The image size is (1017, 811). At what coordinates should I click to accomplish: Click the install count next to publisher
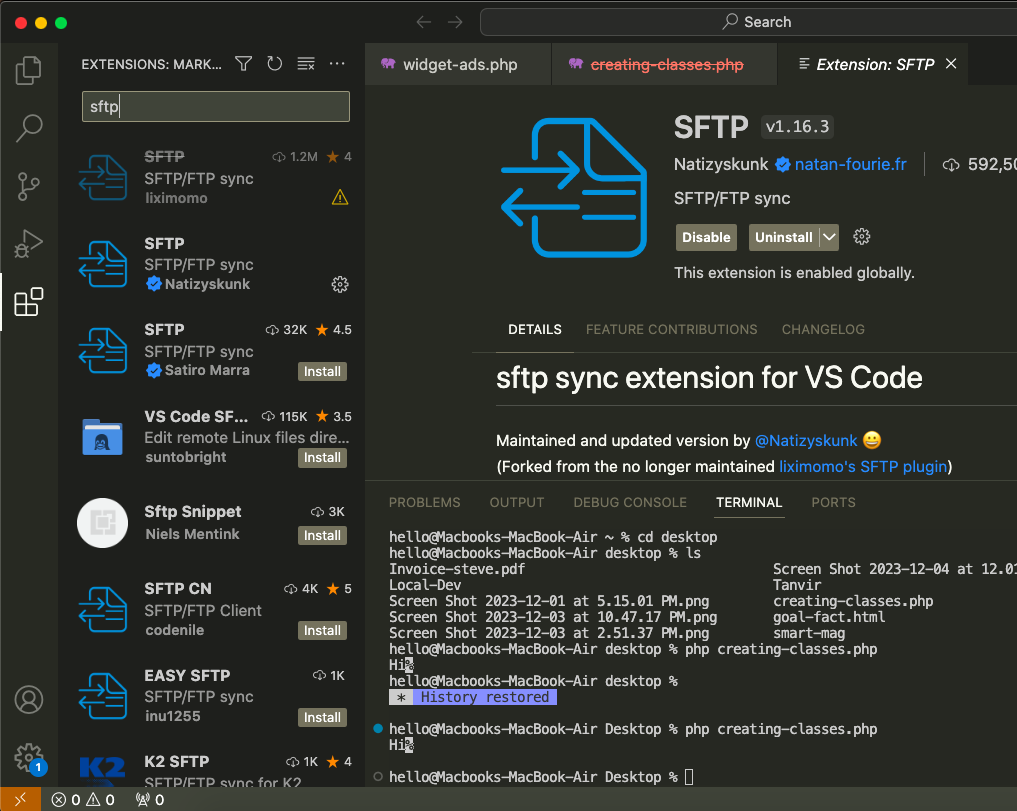point(979,165)
